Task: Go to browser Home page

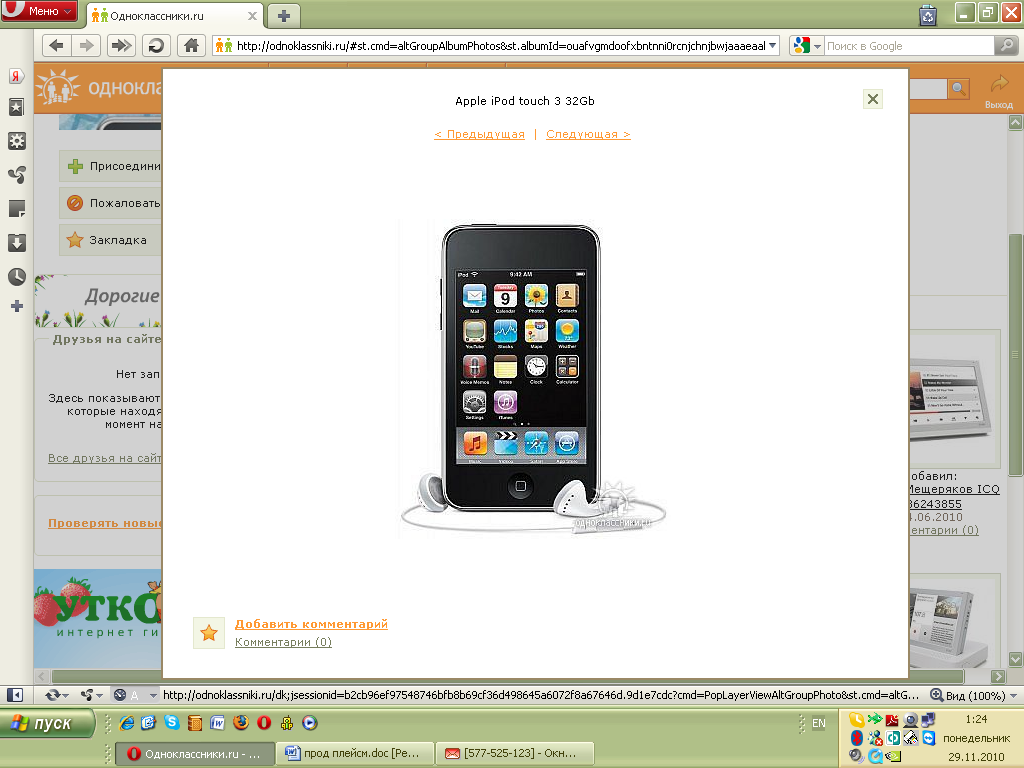Action: pyautogui.click(x=190, y=45)
